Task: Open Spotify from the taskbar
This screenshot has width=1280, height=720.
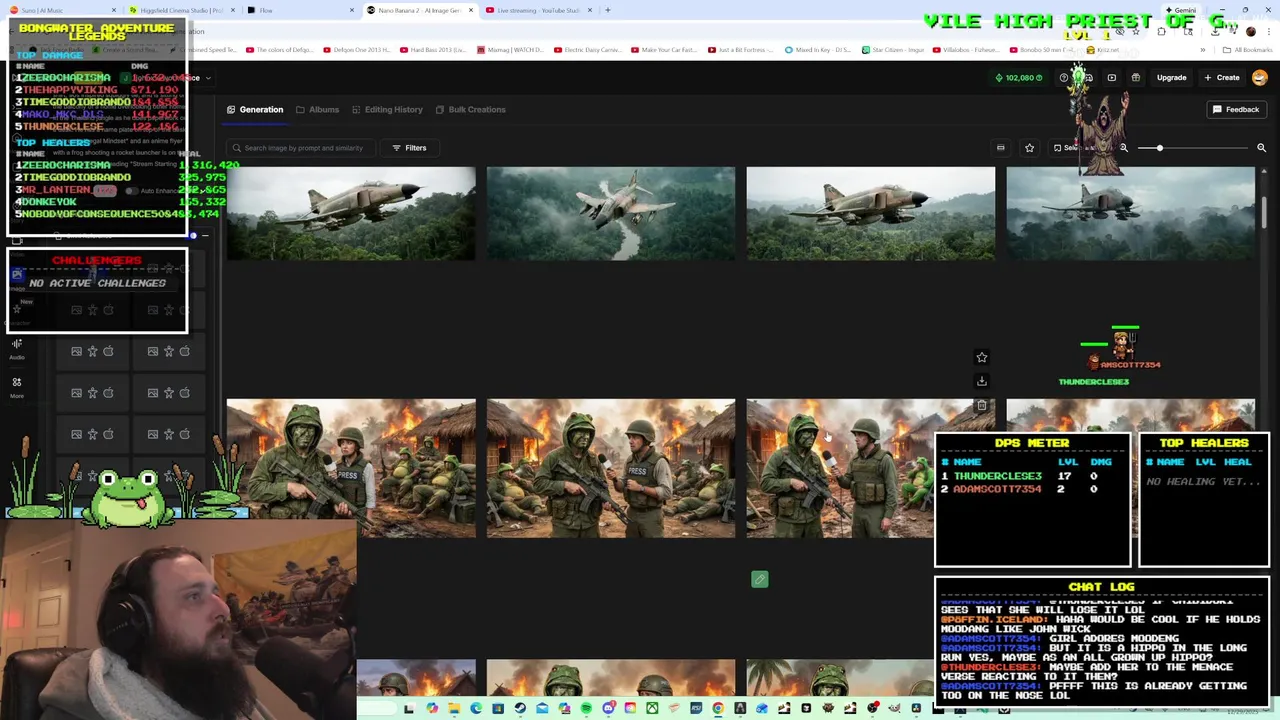Action: point(586,708)
